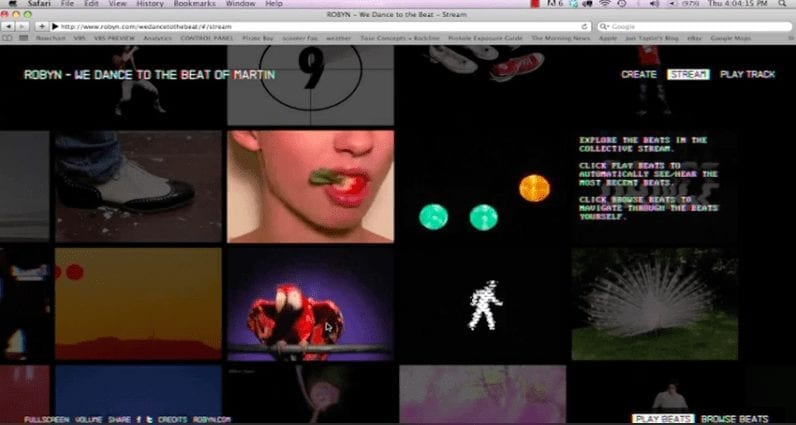Click the SHARE label in footer
This screenshot has width=796, height=425.
(120, 420)
